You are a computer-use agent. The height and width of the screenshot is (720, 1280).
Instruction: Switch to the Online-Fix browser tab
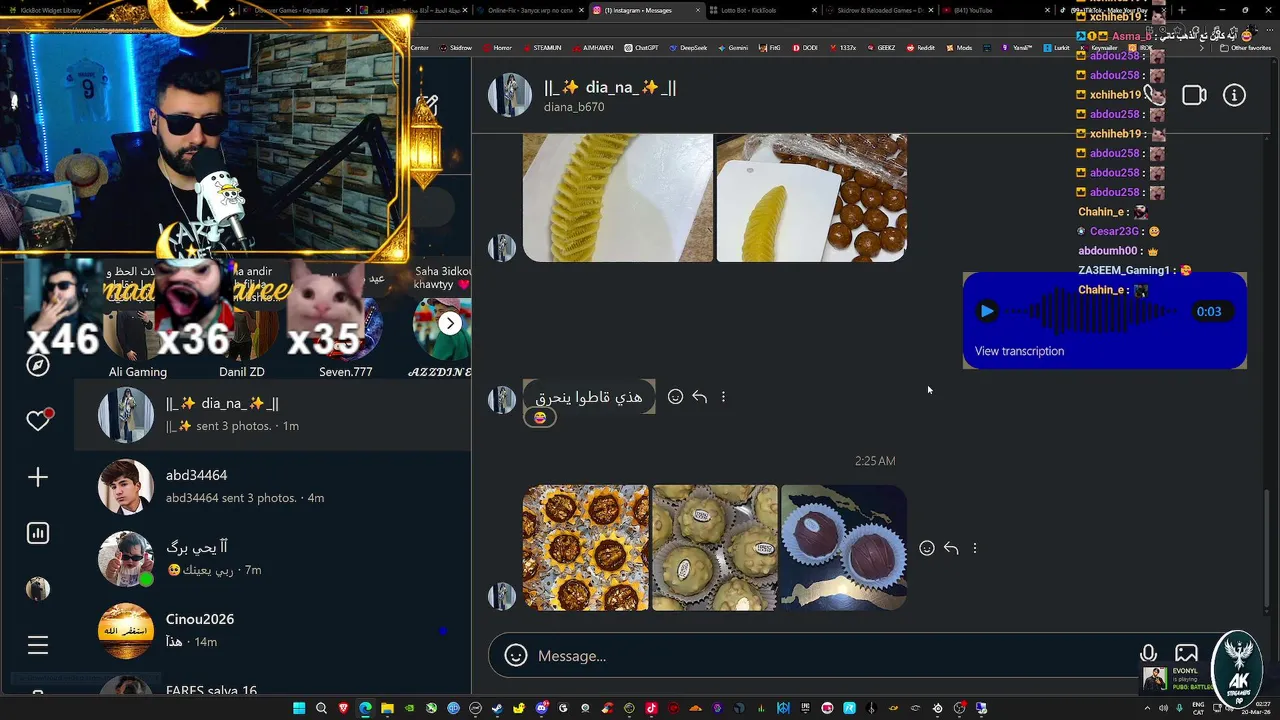point(530,11)
